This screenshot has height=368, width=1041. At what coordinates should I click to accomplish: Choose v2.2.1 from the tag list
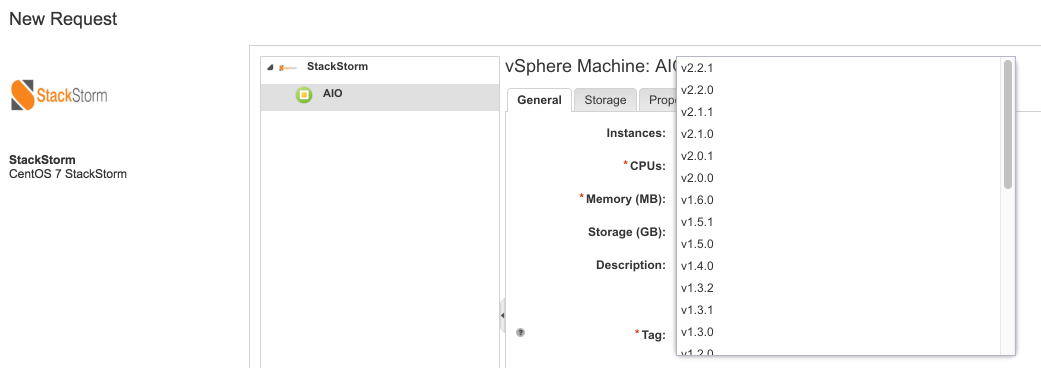point(839,68)
